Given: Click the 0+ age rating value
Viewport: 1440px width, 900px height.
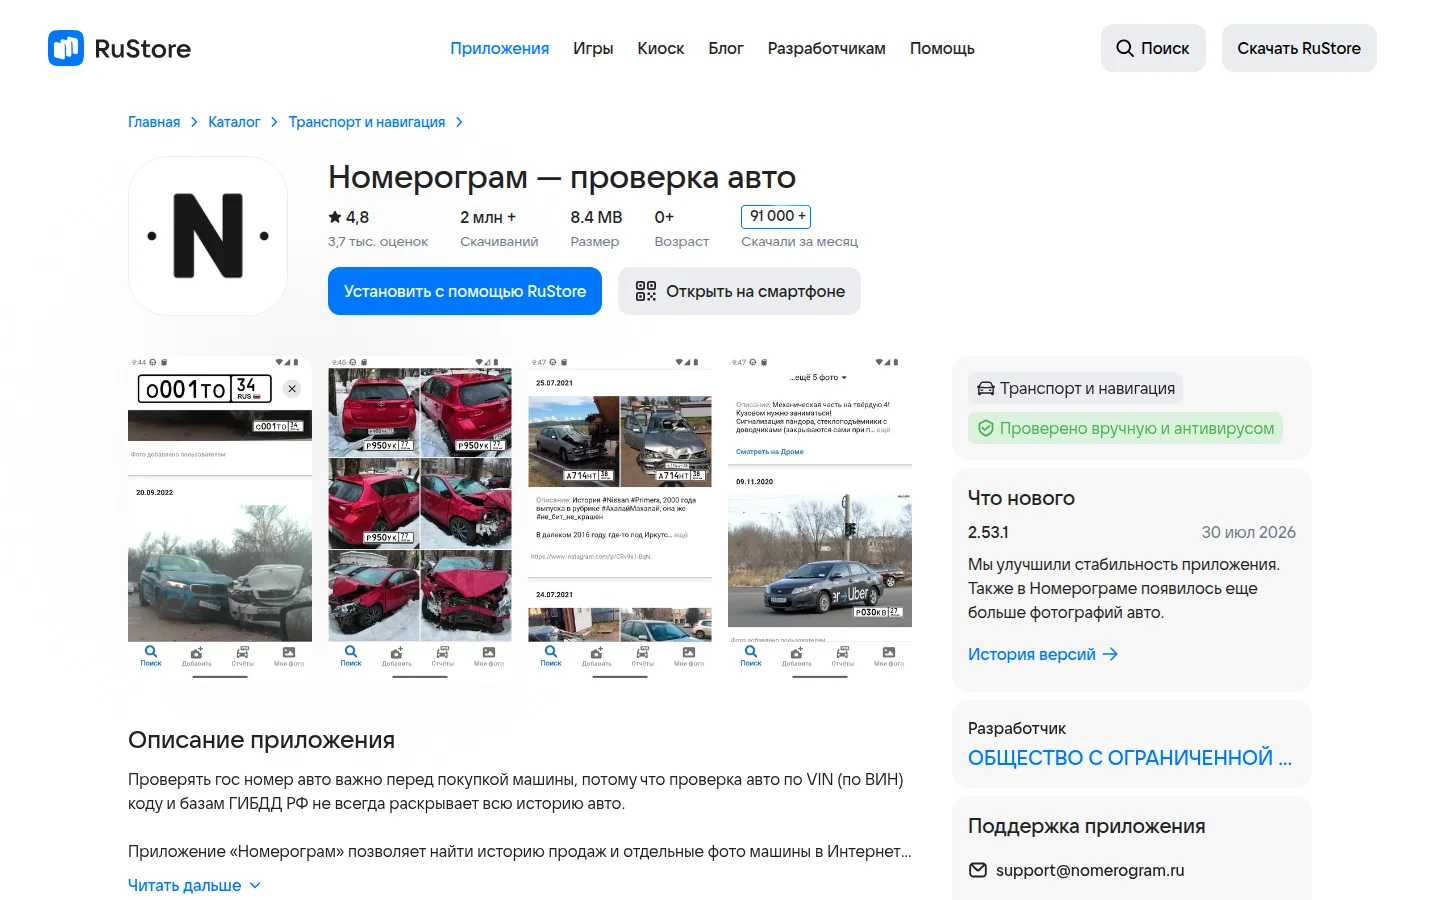Looking at the screenshot, I should pyautogui.click(x=664, y=217).
